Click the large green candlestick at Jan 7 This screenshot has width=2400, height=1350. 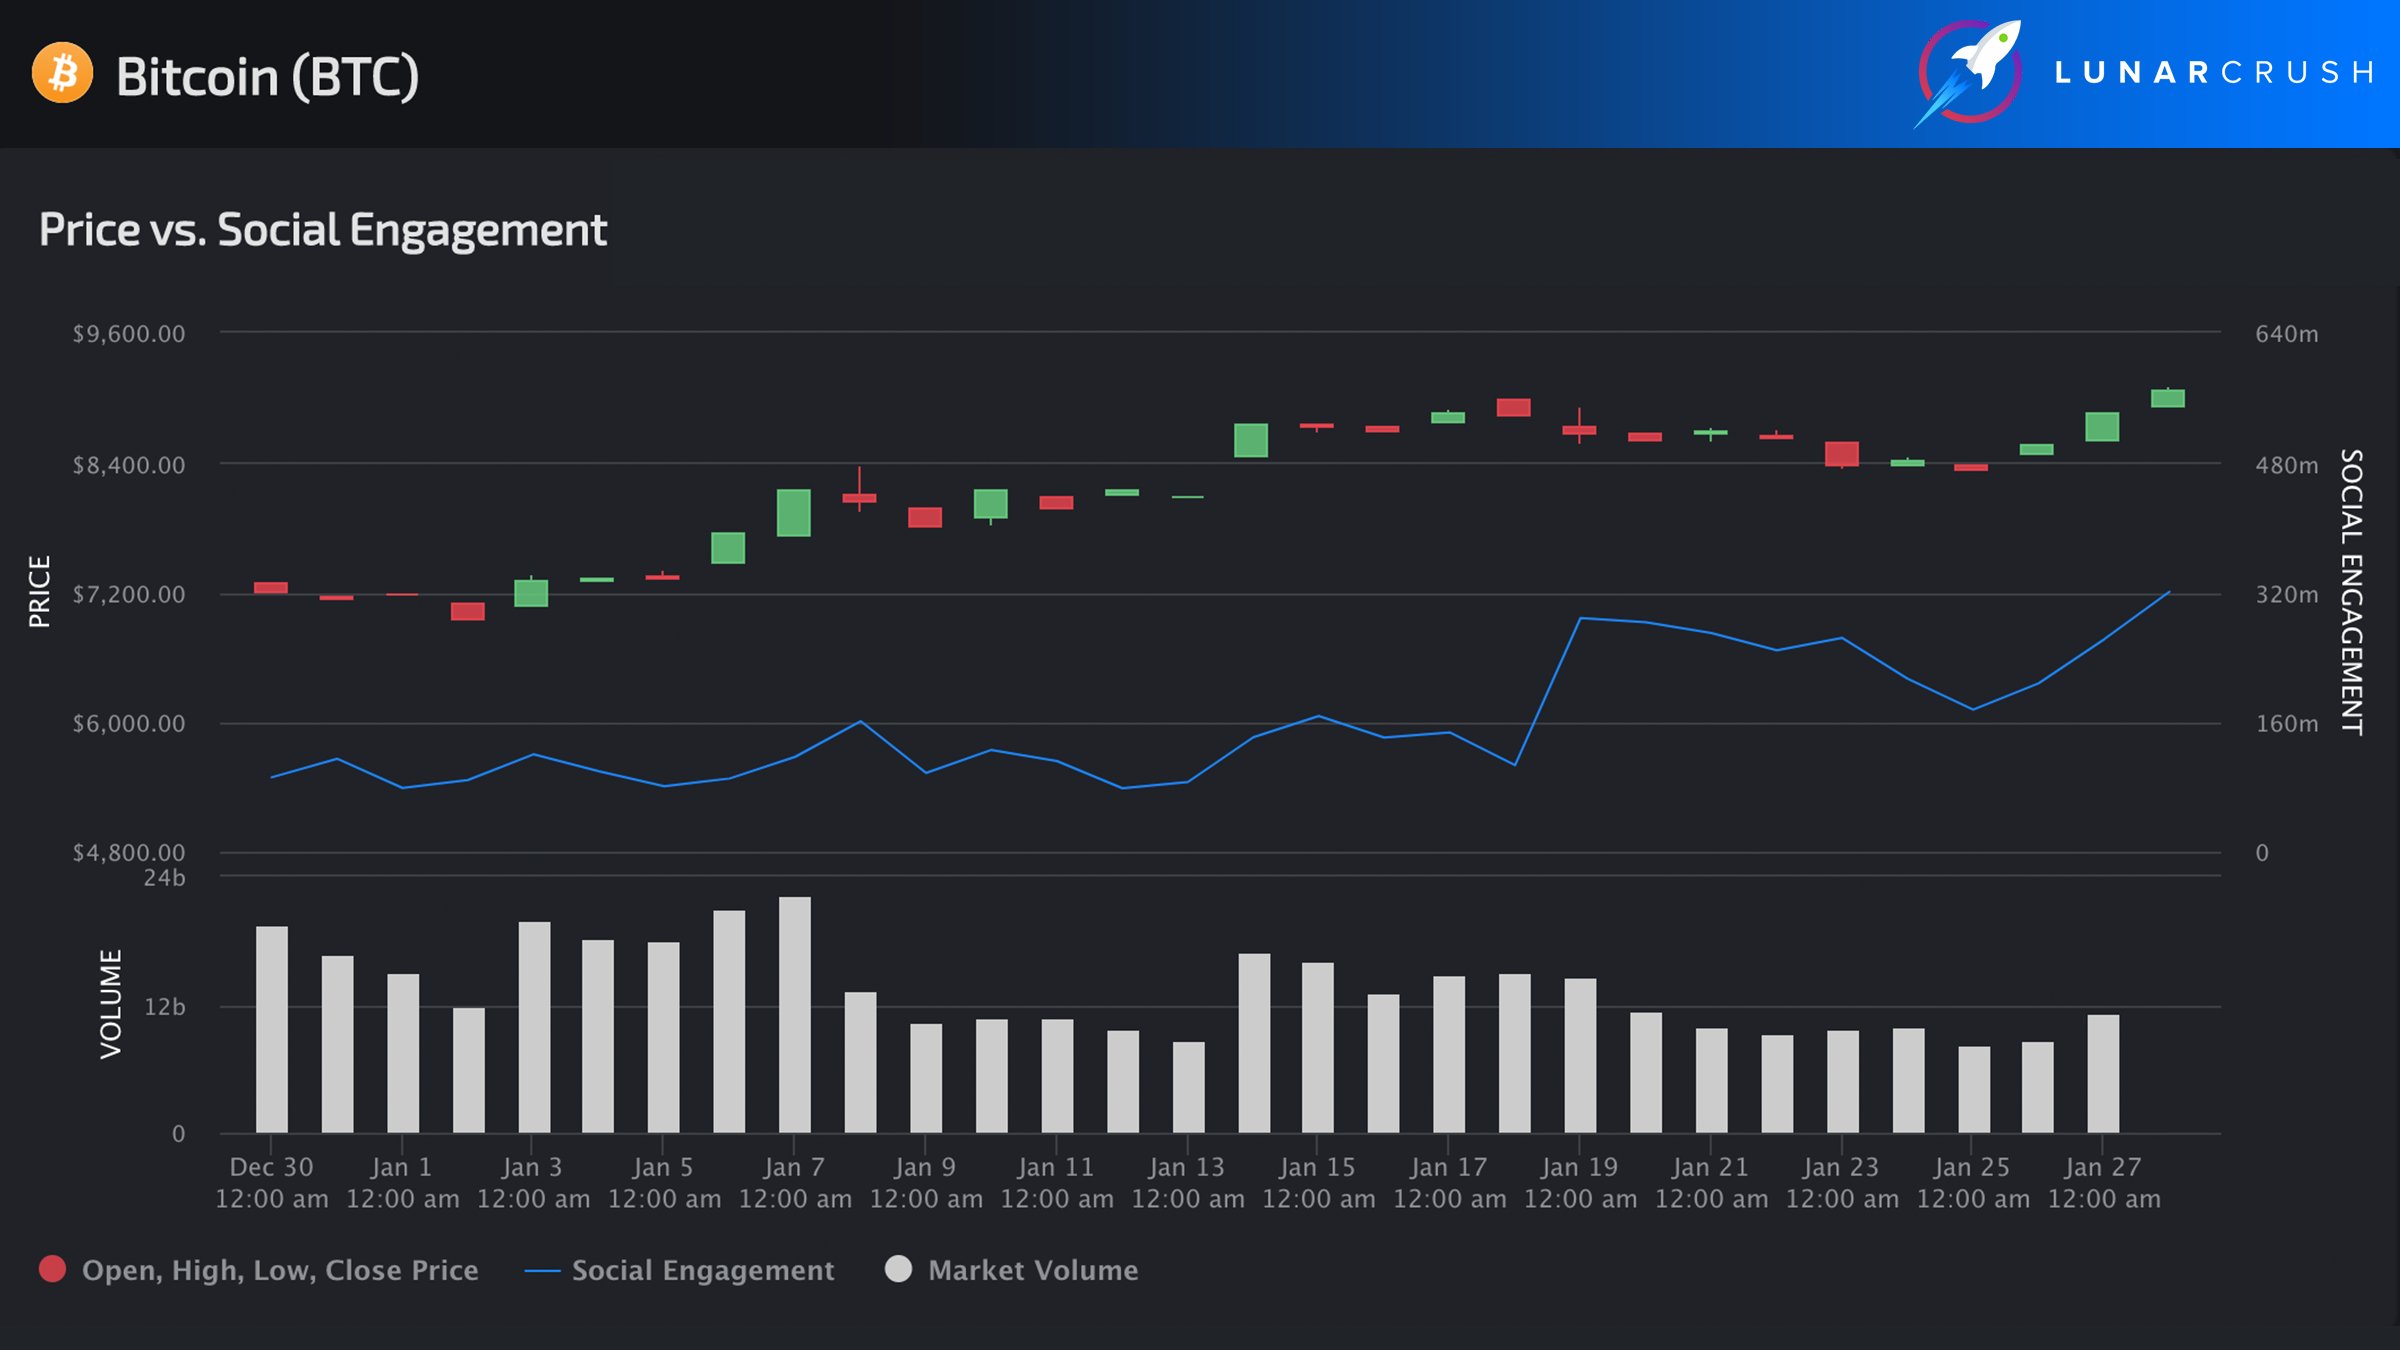click(794, 512)
